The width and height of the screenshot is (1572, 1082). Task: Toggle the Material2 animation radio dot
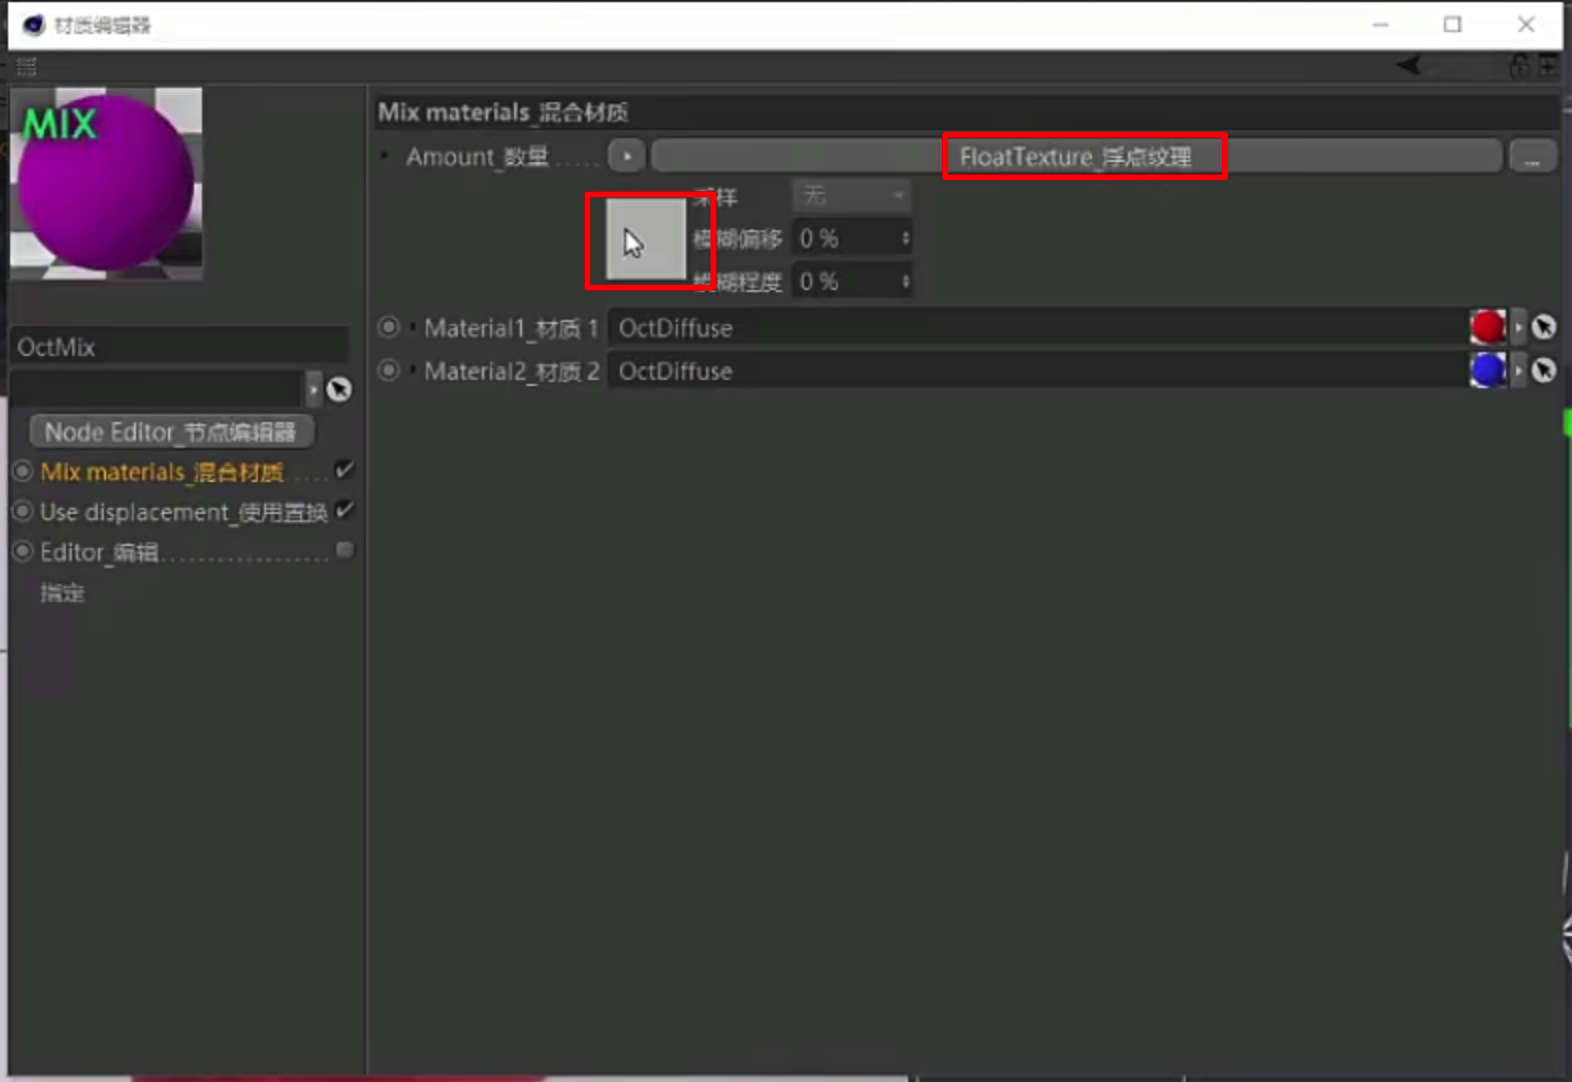click(388, 370)
